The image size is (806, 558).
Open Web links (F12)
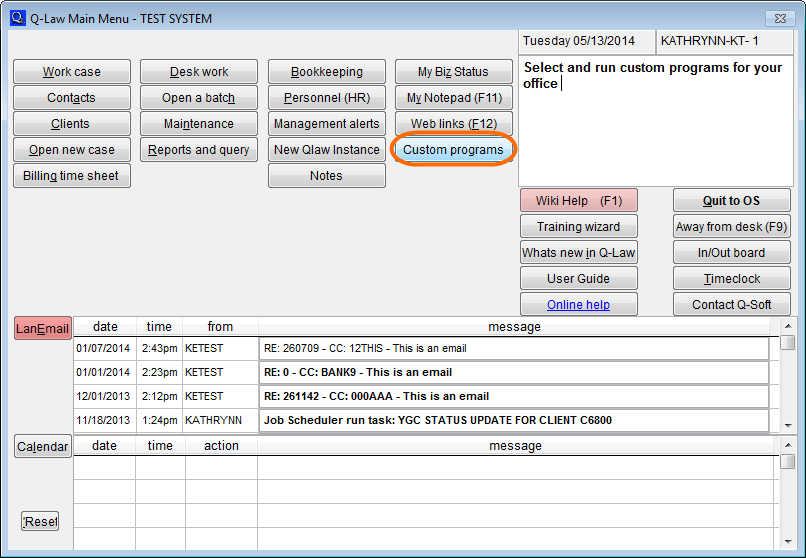point(453,124)
